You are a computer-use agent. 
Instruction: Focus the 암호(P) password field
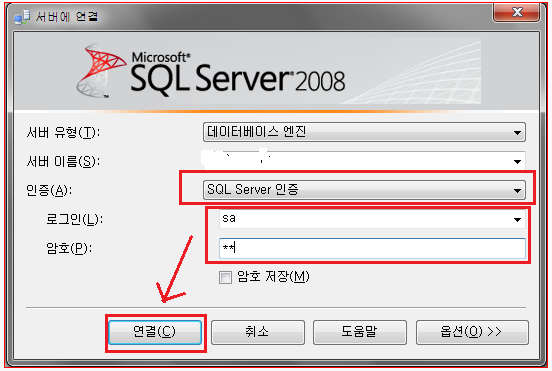coord(372,249)
